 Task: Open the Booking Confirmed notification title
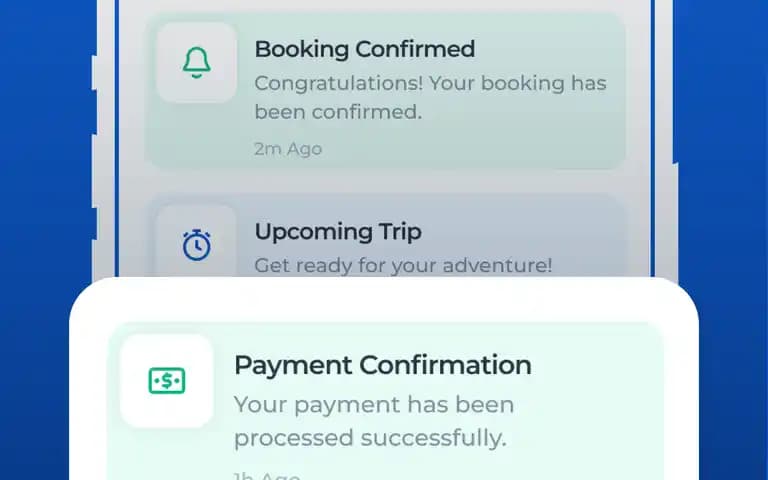click(x=364, y=49)
